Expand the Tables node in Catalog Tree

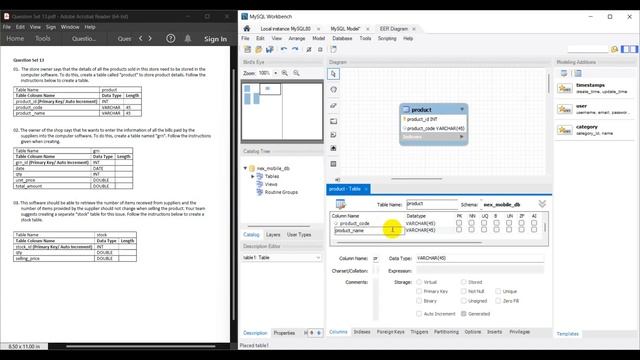[x=253, y=176]
